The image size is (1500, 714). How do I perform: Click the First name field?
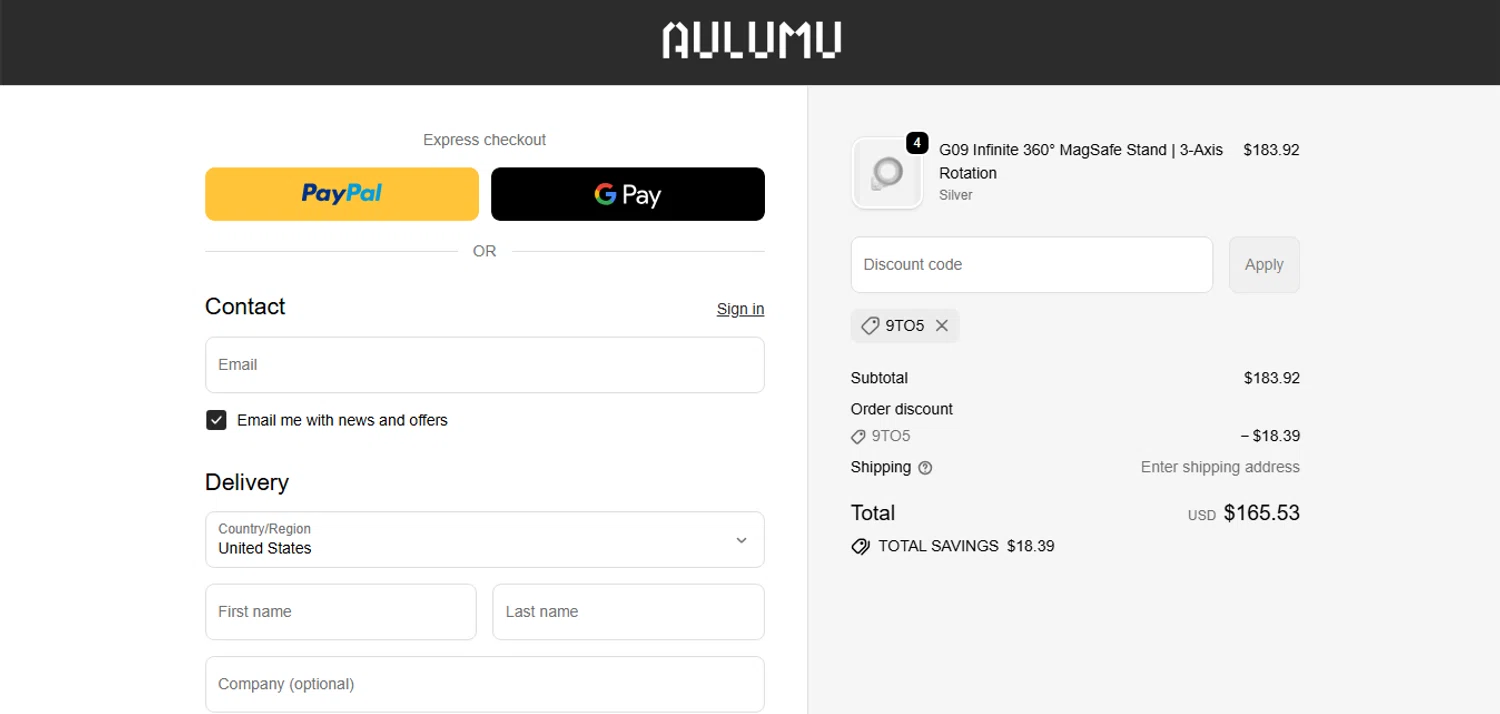pyautogui.click(x=341, y=612)
